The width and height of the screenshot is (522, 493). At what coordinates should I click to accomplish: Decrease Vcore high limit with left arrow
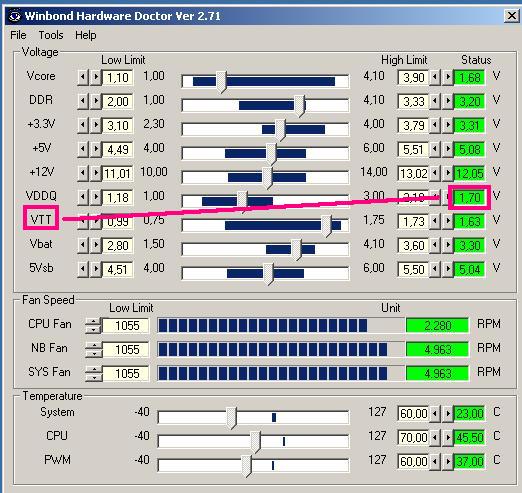[x=435, y=78]
